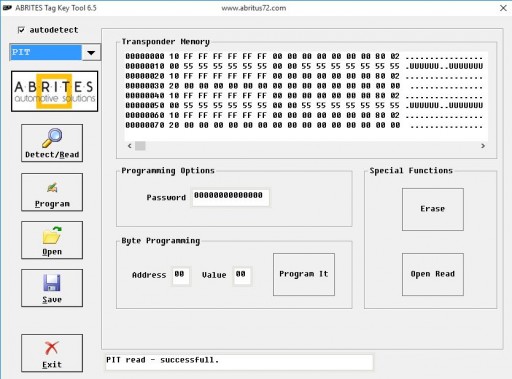Click the Open Read button
This screenshot has height=379, width=512.
click(433, 274)
